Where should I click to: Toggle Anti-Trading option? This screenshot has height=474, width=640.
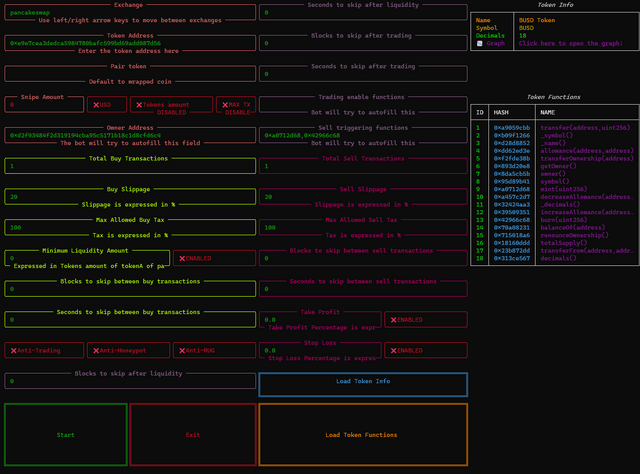tap(44, 350)
